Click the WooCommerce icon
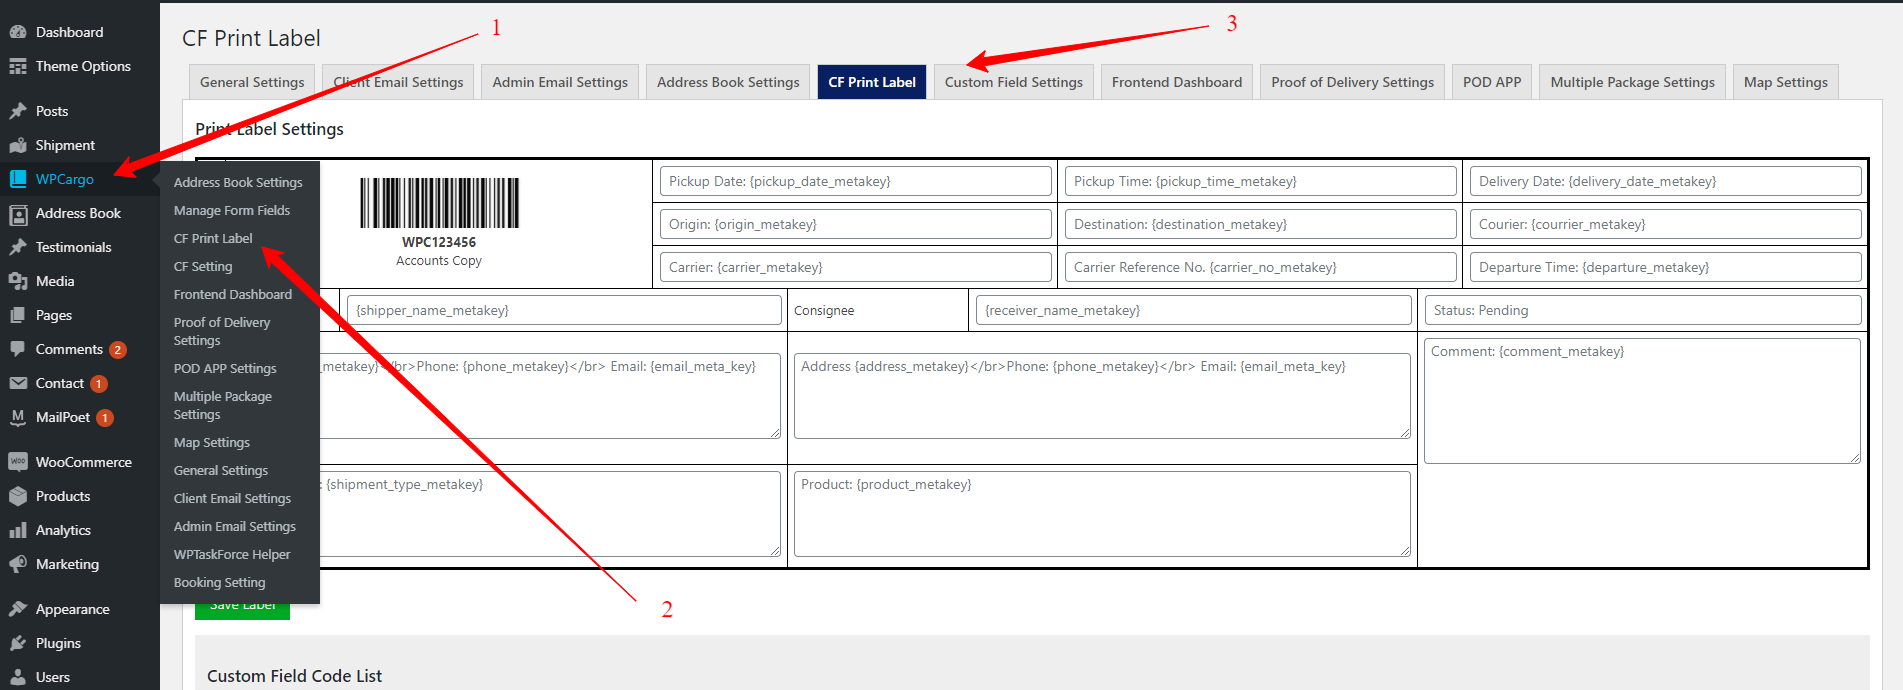This screenshot has width=1903, height=690. pyautogui.click(x=18, y=462)
